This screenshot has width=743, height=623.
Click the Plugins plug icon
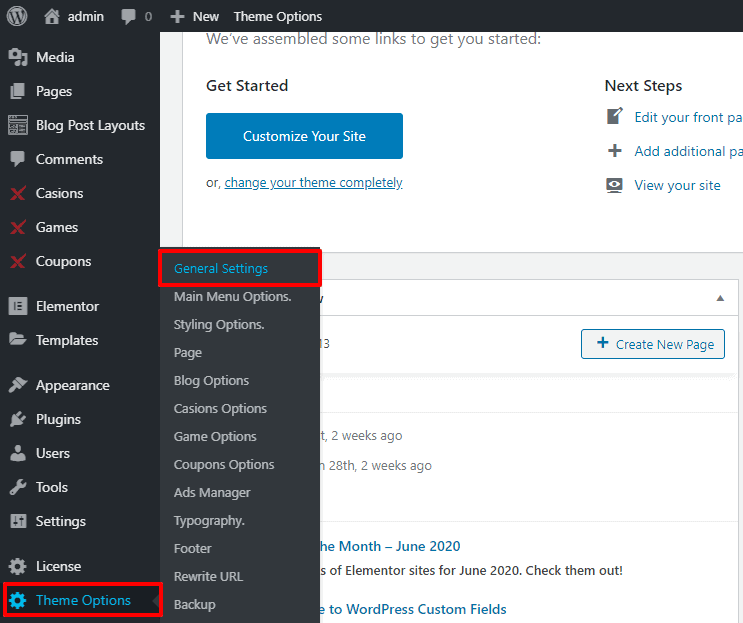point(18,419)
